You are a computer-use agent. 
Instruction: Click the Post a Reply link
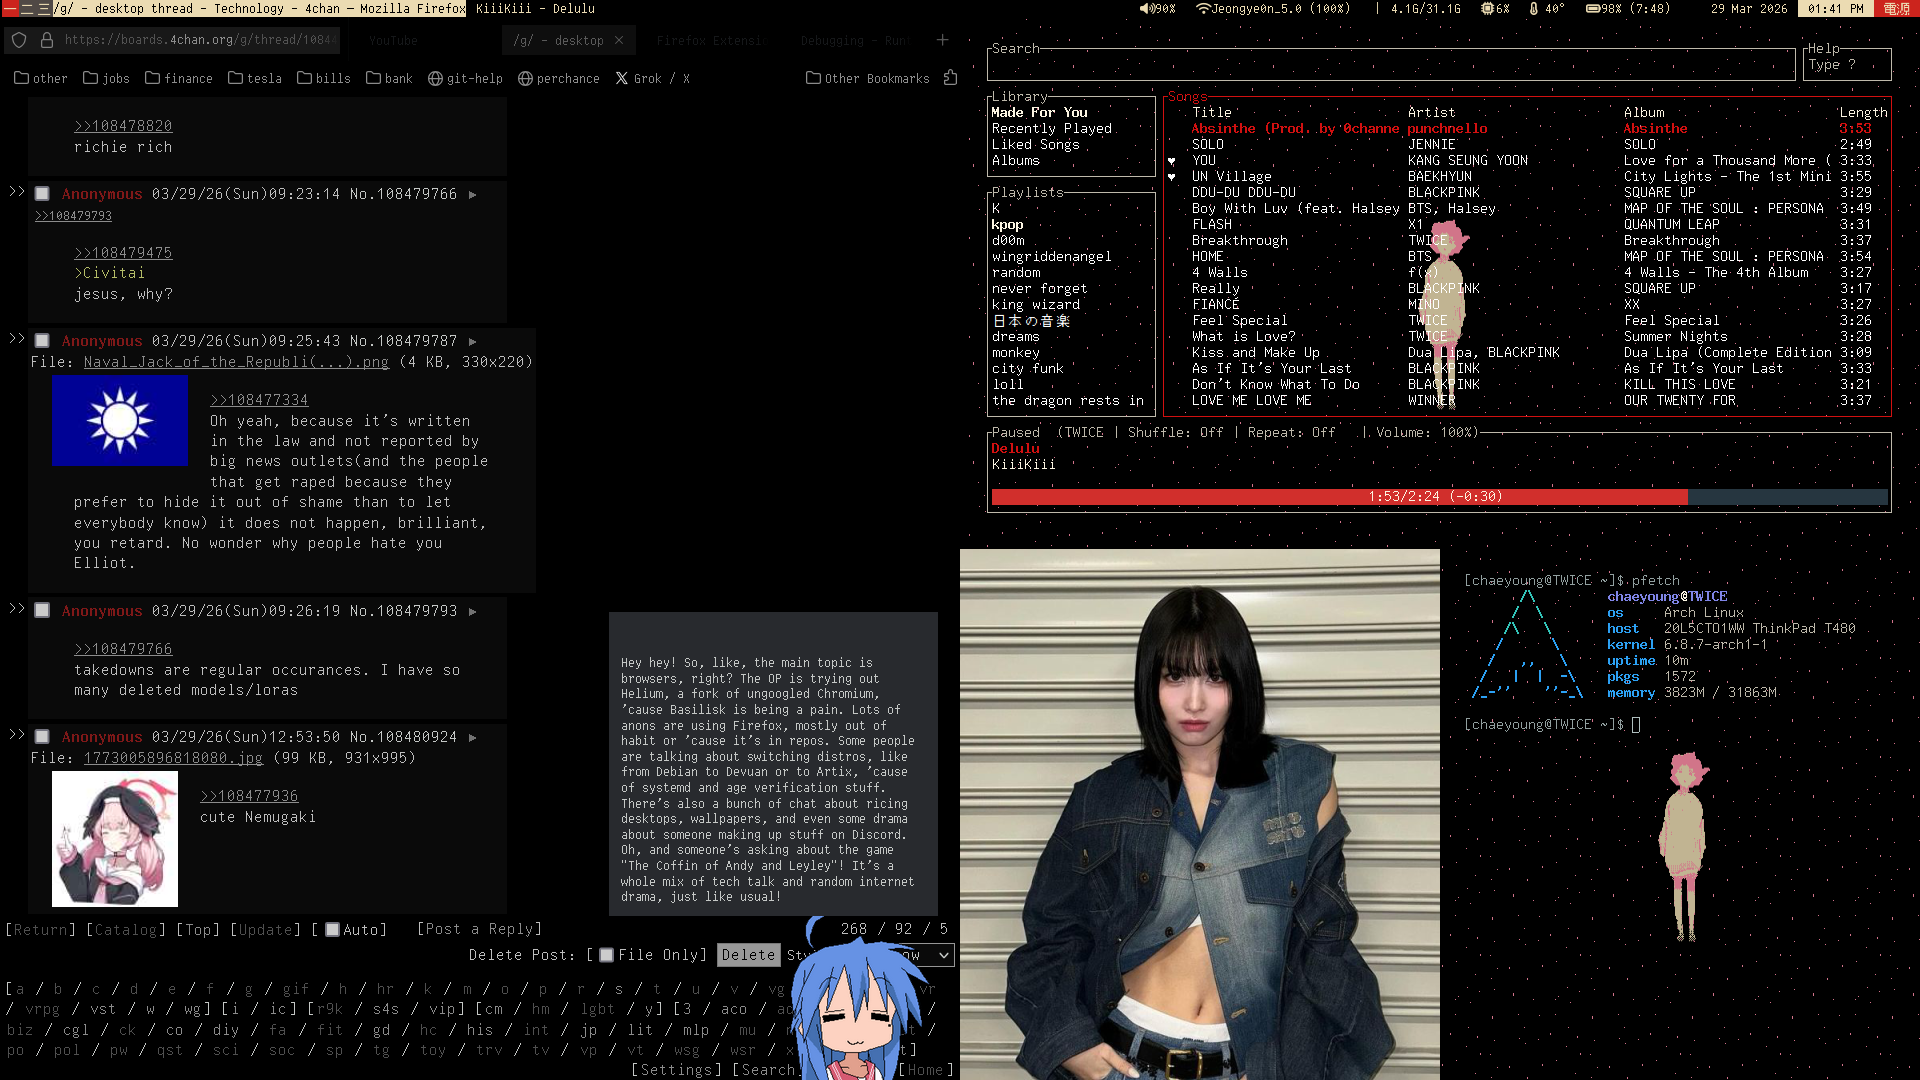pos(479,929)
